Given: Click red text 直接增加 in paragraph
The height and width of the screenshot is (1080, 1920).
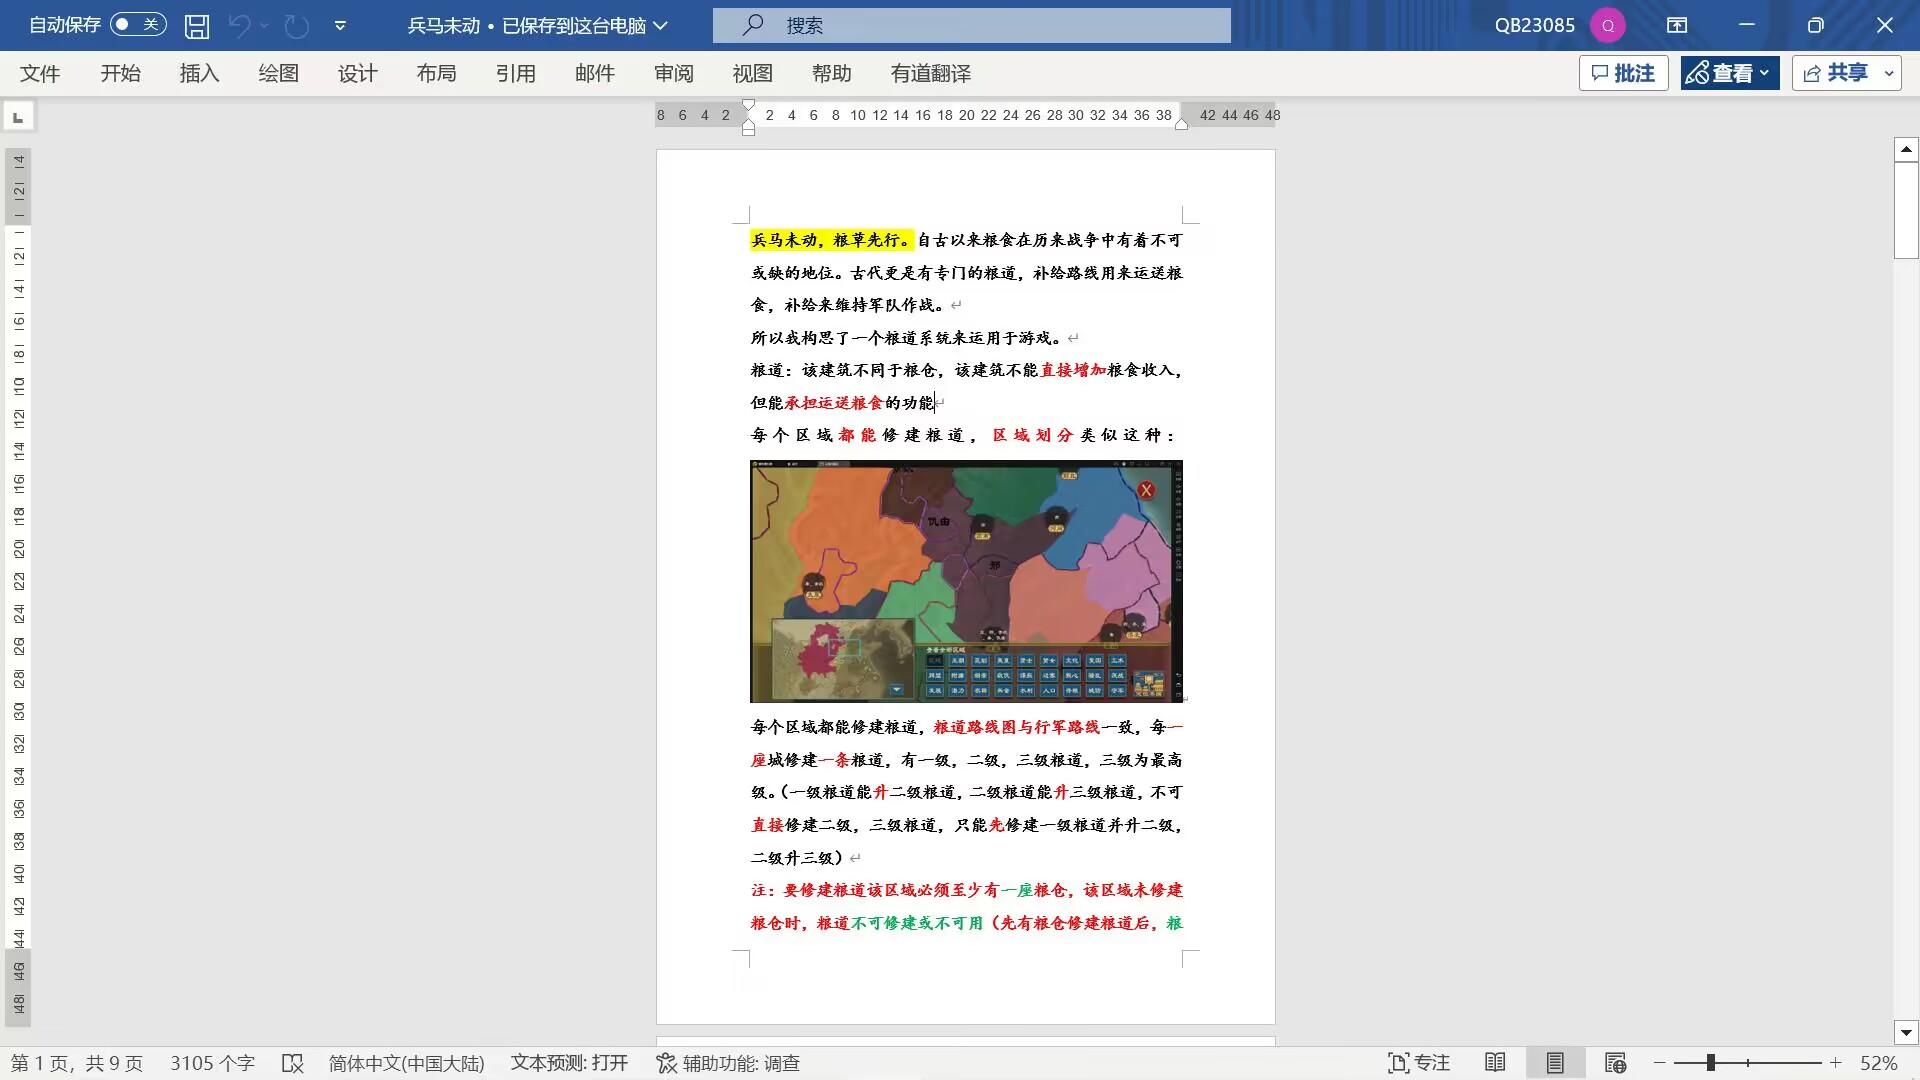Looking at the screenshot, I should (x=1073, y=370).
